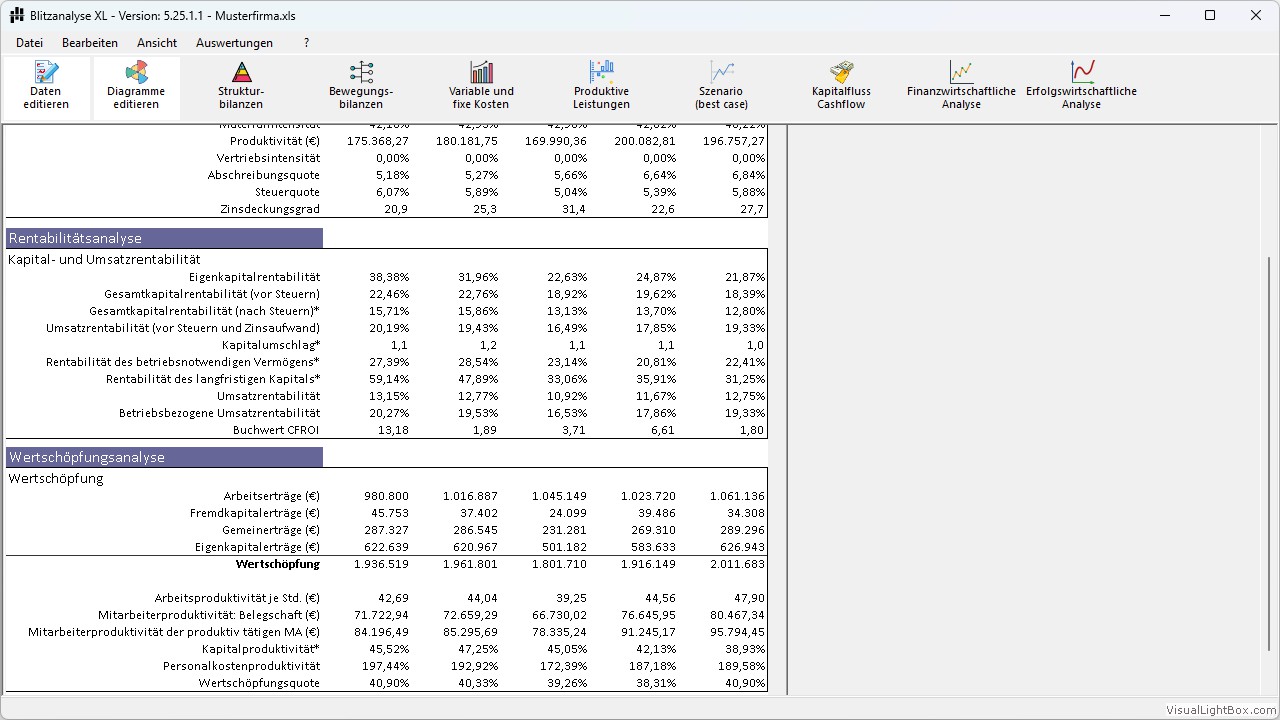Select the Wertschöpfungsanalyse section header
Image resolution: width=1280 pixels, height=720 pixels.
click(x=164, y=457)
